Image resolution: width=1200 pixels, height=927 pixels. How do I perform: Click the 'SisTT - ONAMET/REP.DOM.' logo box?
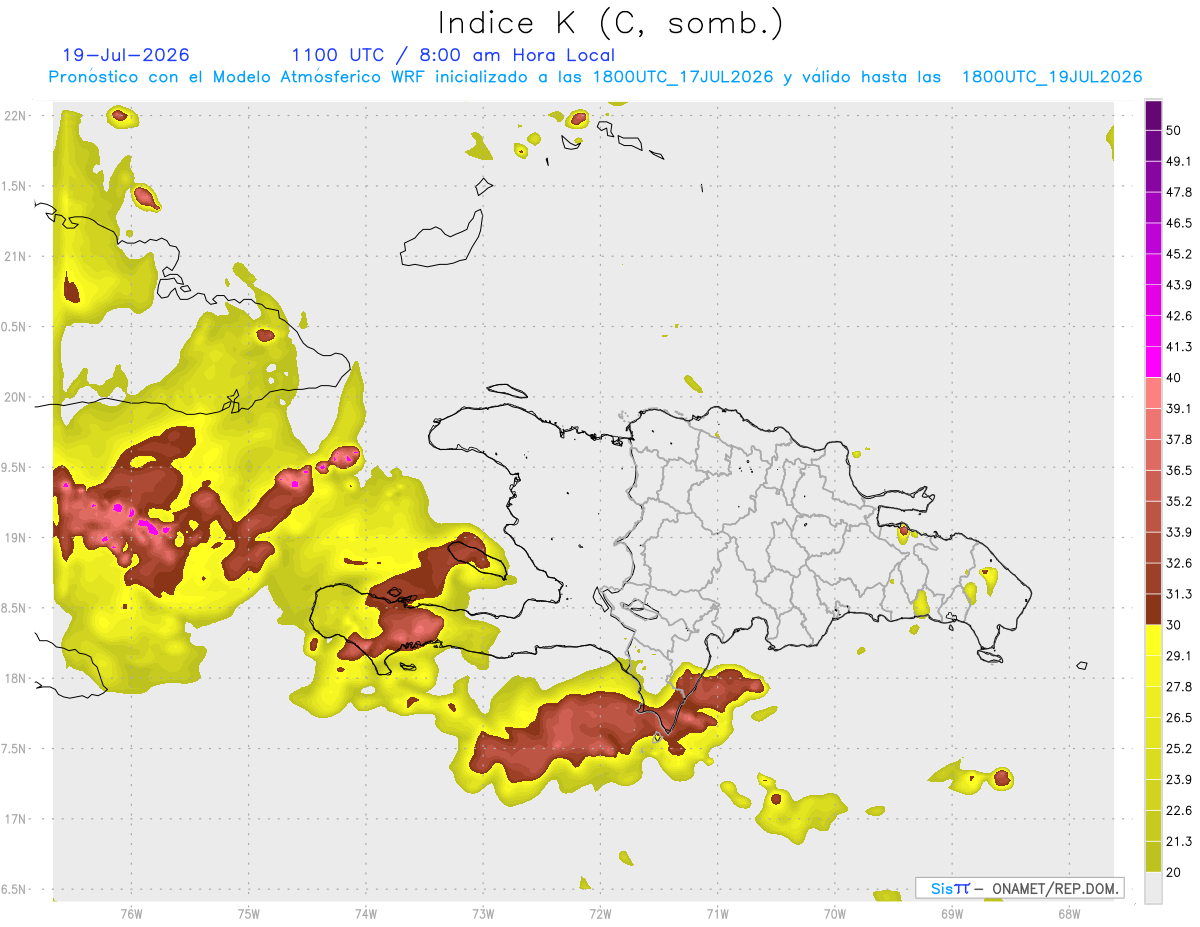1019,888
